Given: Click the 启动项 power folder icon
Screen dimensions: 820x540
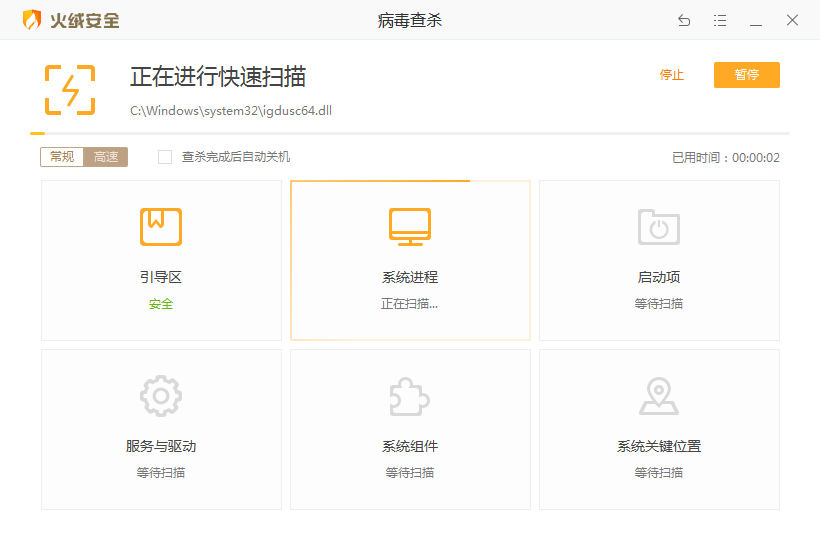Looking at the screenshot, I should click(659, 227).
